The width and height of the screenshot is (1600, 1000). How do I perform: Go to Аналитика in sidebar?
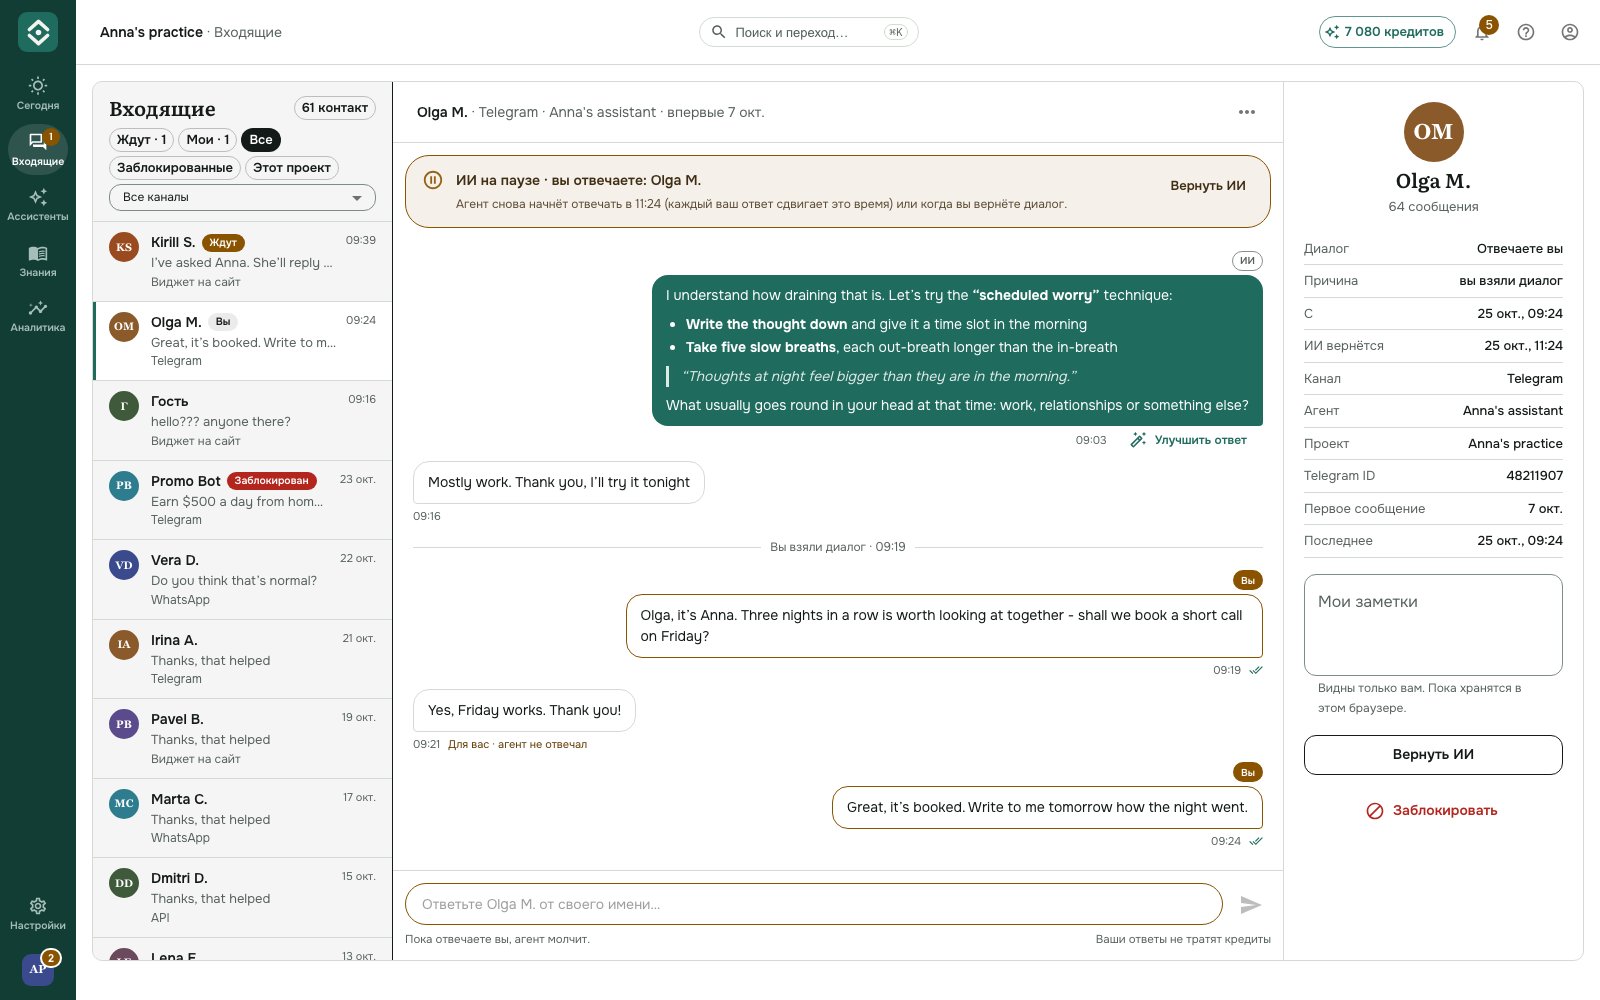pos(37,315)
